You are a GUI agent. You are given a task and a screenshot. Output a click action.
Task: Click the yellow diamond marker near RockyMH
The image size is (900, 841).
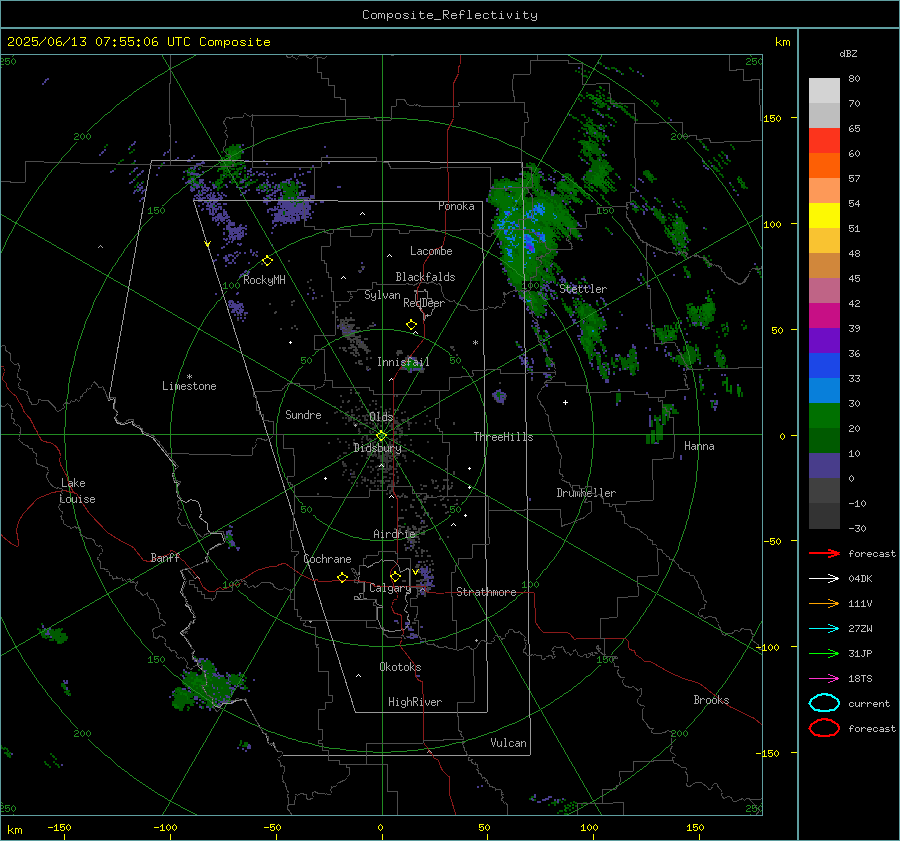coord(267,261)
